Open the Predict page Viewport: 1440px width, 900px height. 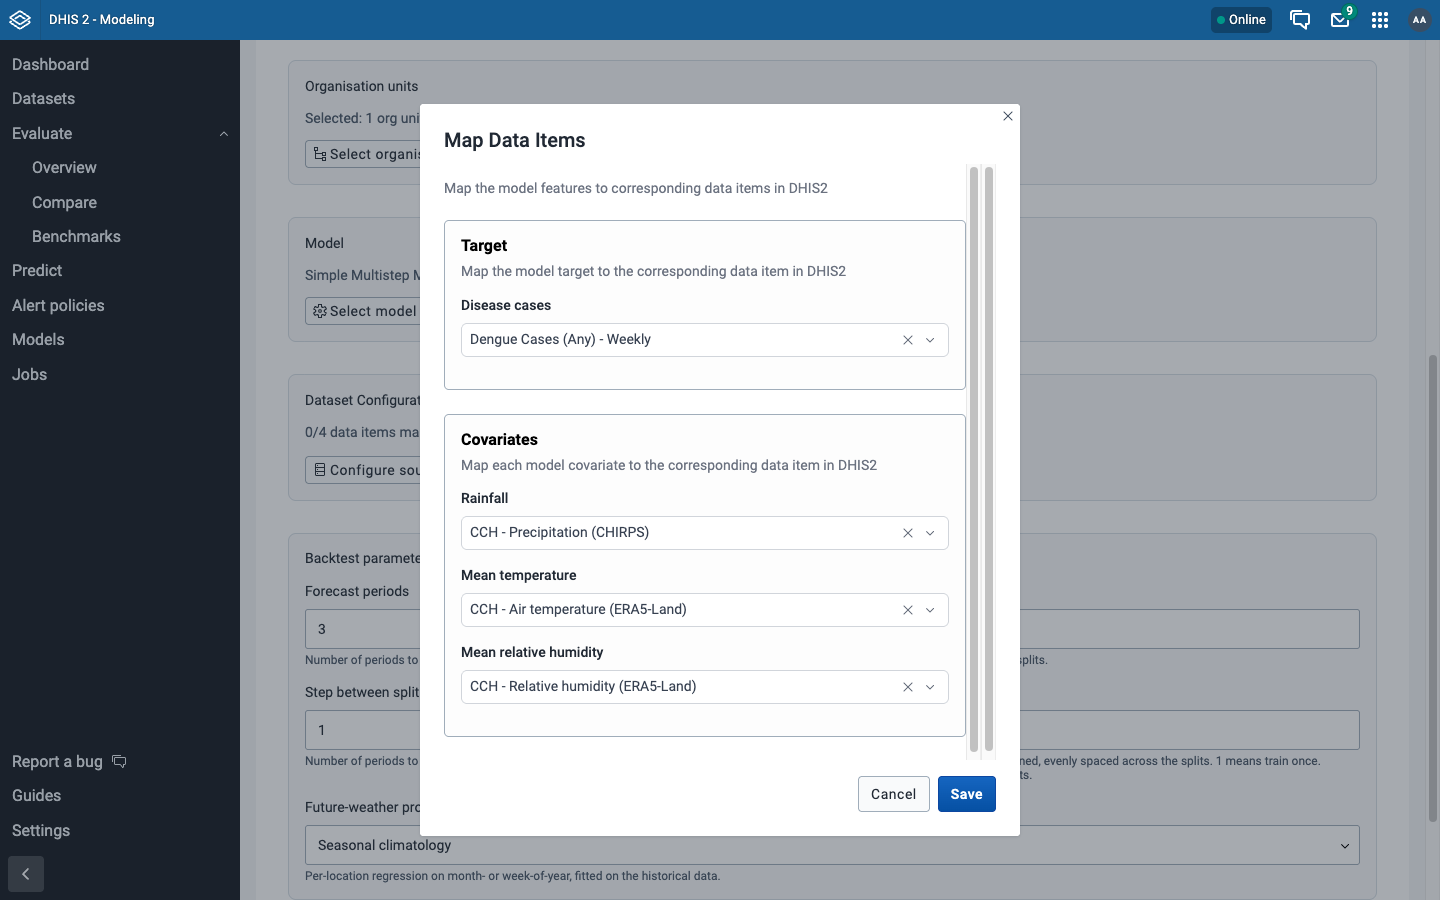point(37,271)
